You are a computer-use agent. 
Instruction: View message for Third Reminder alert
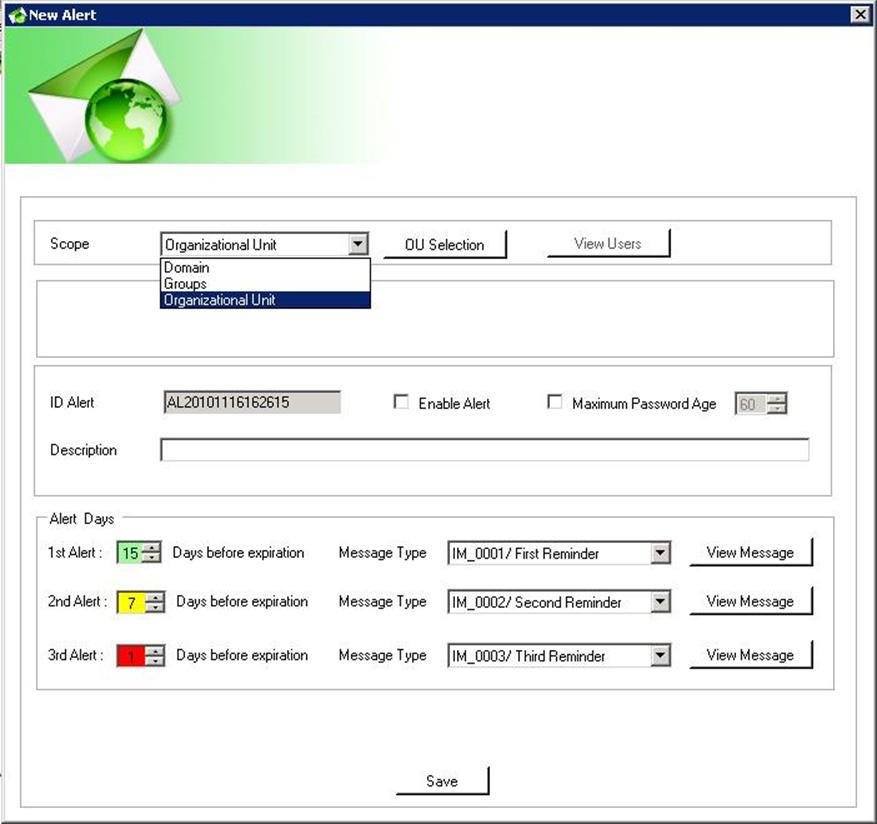coord(750,655)
